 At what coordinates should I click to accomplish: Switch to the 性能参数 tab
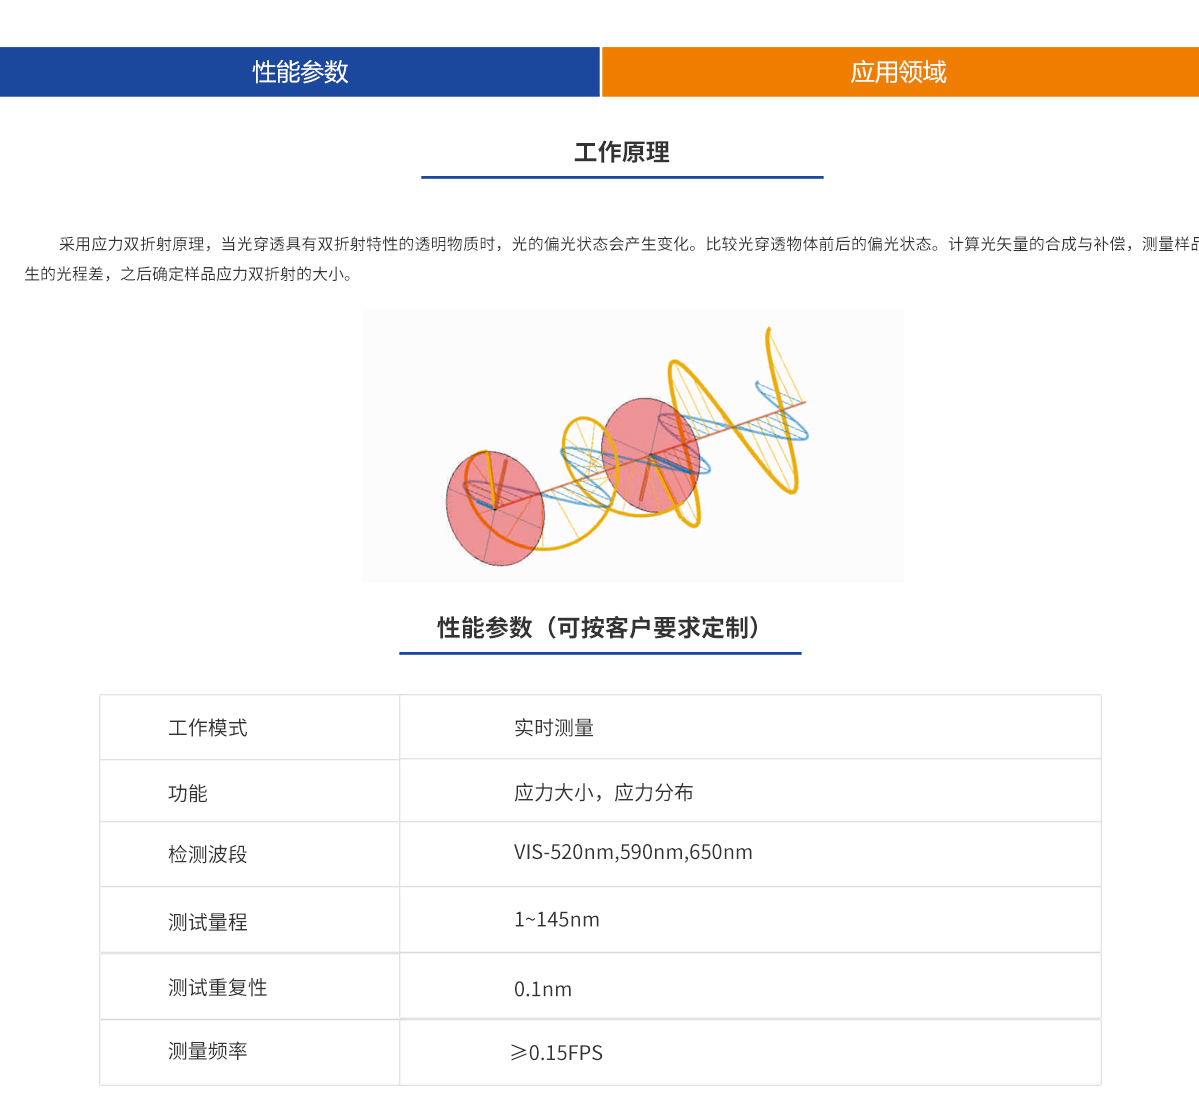tap(299, 71)
